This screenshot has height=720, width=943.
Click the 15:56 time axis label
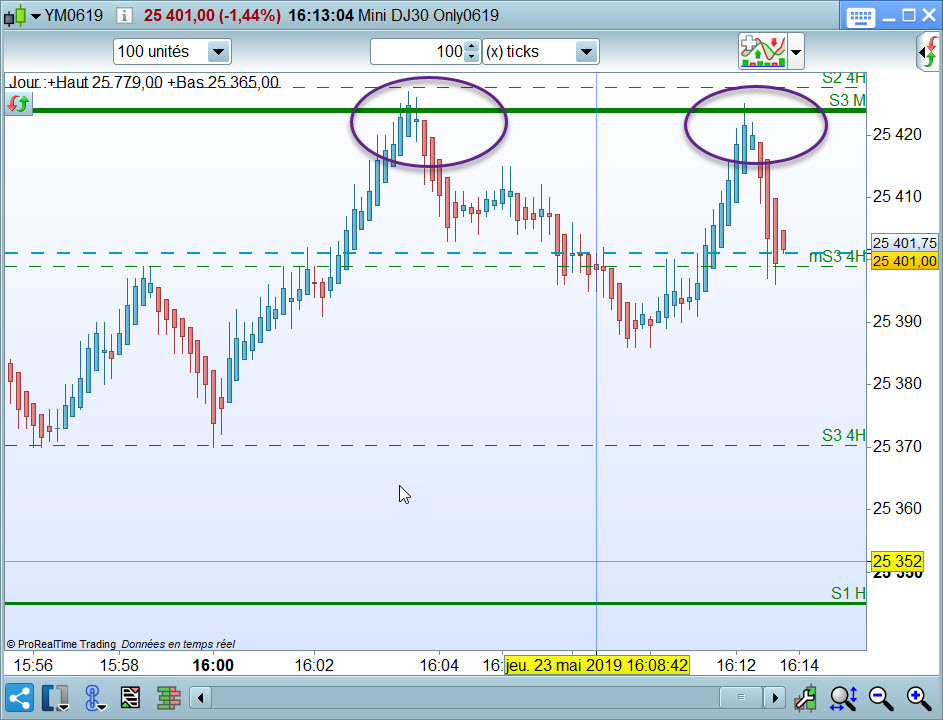(33, 665)
